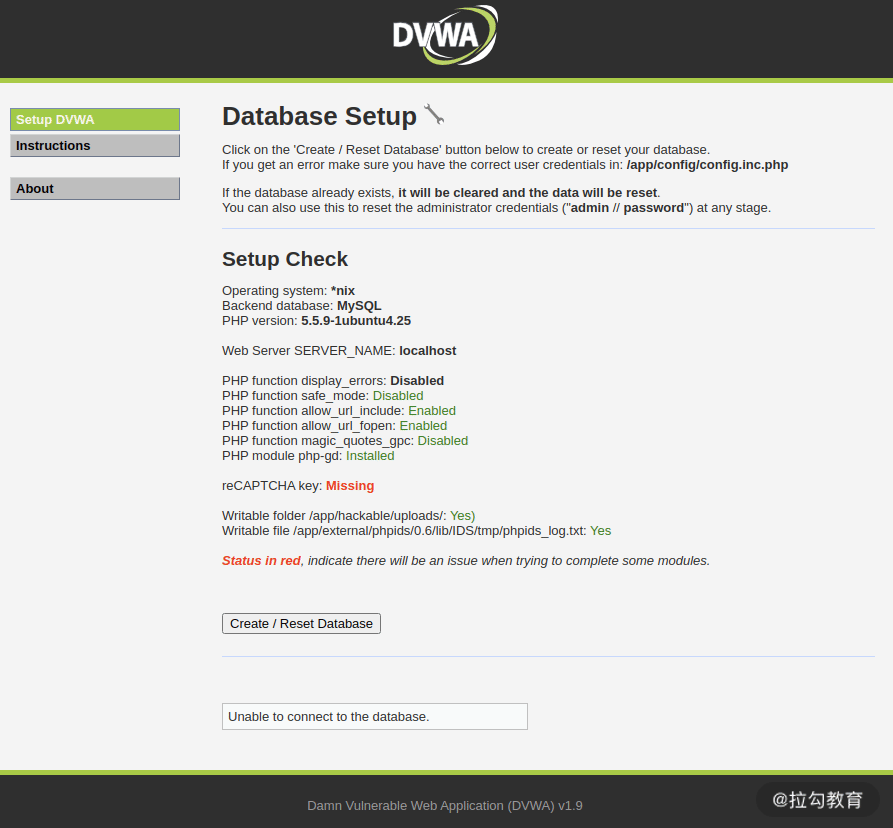
Task: Click the allow_url_include Enabled status
Action: [x=432, y=411]
